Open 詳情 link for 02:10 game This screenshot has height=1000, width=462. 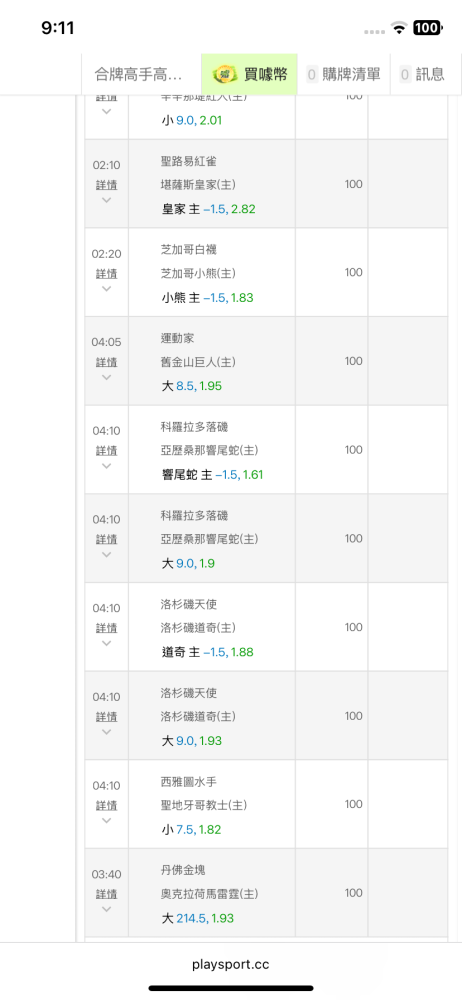pos(107,185)
